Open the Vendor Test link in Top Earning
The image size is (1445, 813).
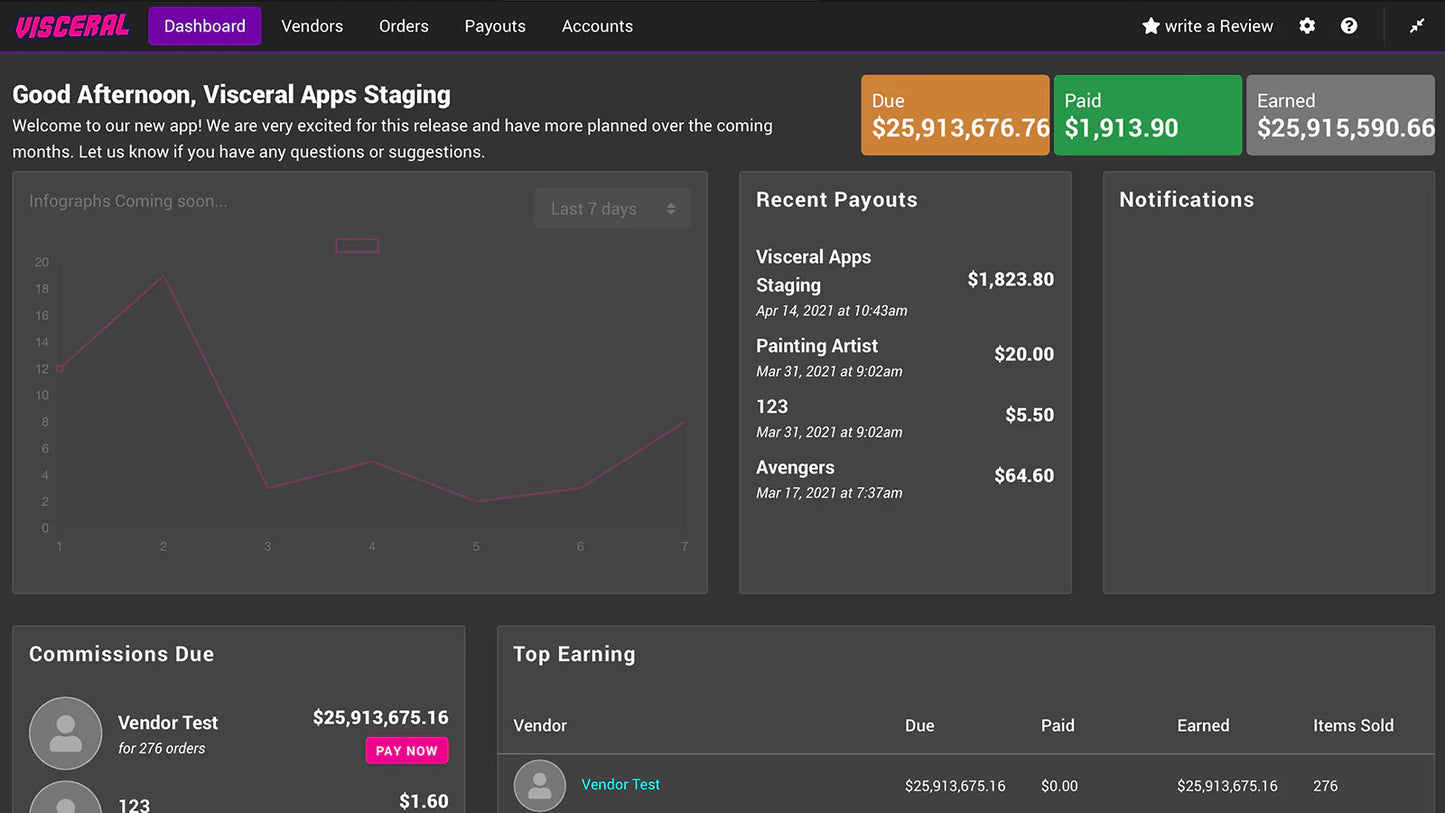click(620, 785)
